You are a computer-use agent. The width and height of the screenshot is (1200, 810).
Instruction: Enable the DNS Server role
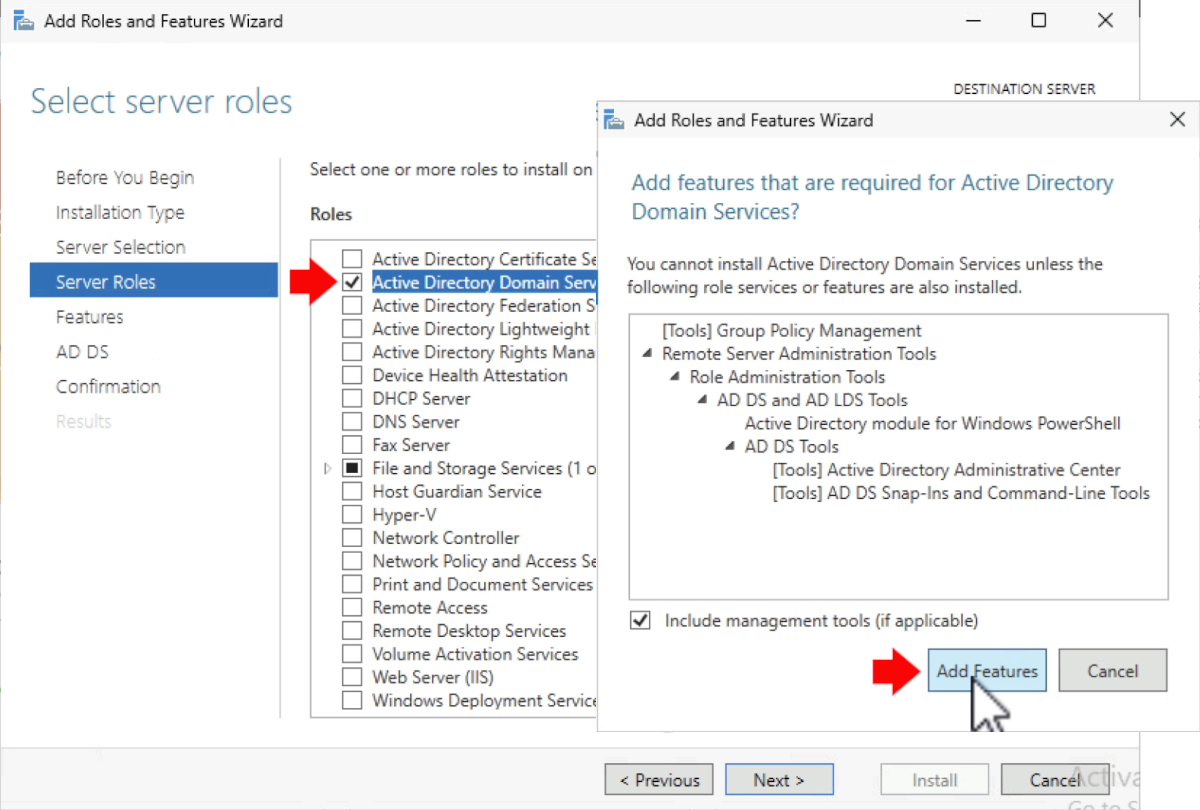coord(351,421)
